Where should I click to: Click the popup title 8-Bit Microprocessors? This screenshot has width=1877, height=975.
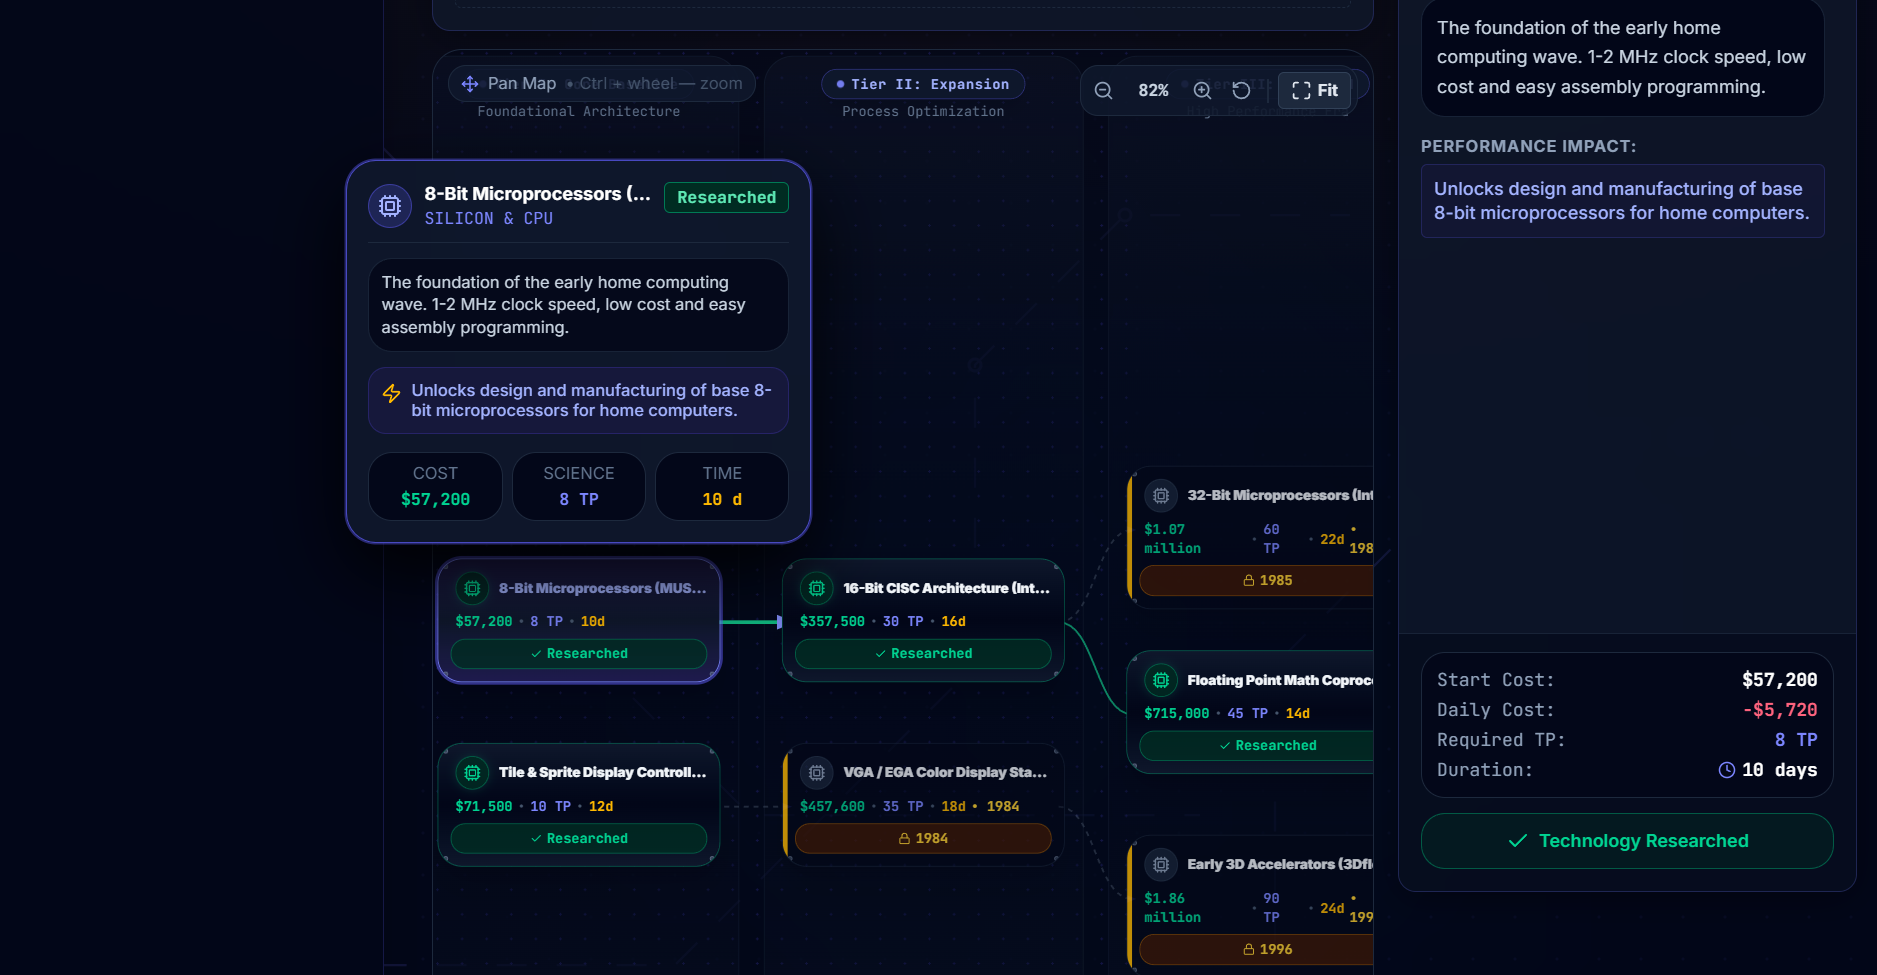538,194
